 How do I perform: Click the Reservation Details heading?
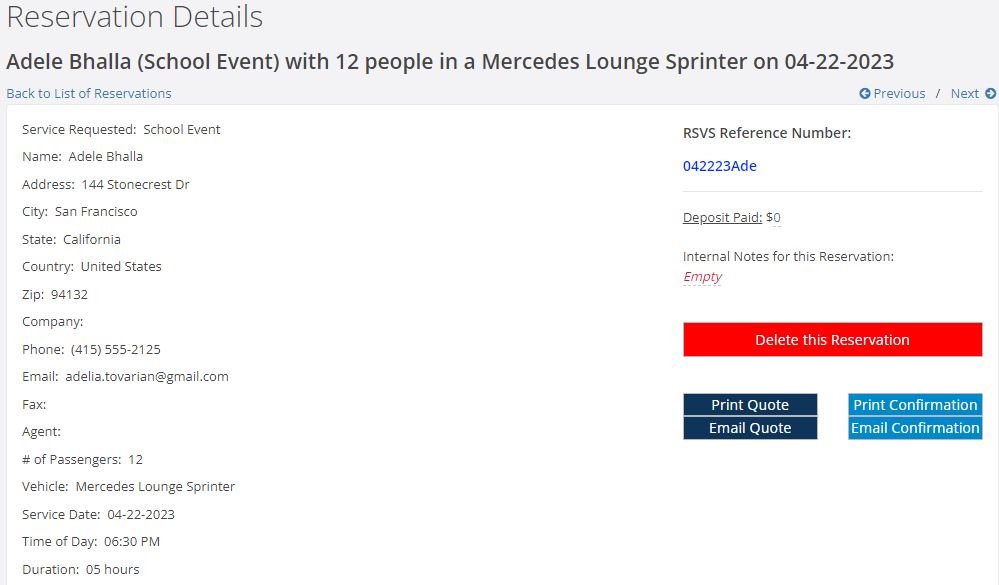point(134,16)
